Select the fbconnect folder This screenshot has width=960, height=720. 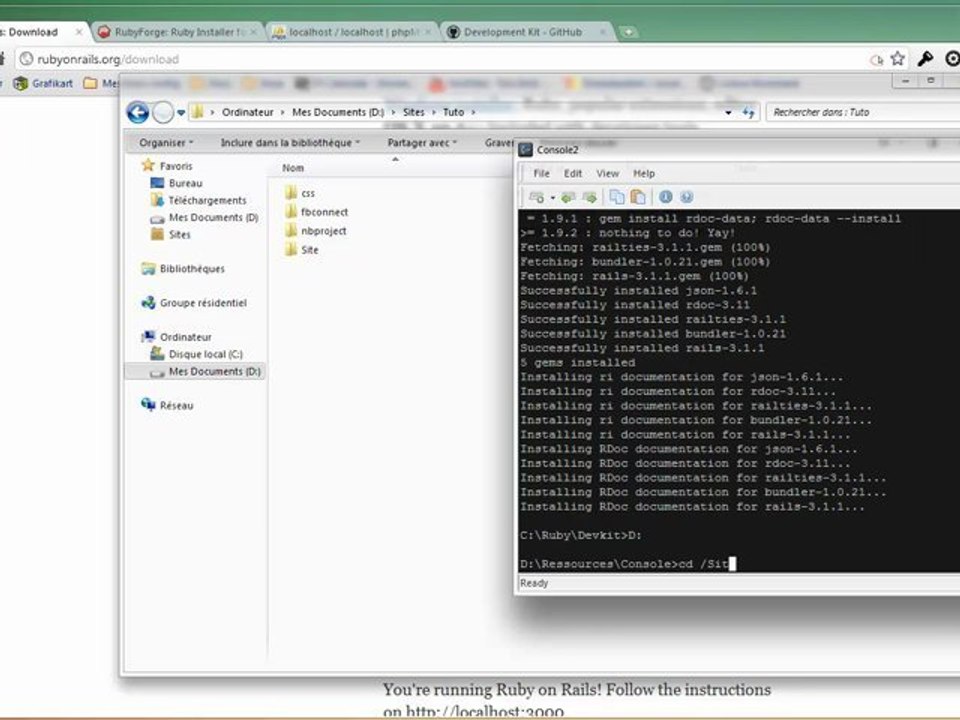click(x=317, y=212)
